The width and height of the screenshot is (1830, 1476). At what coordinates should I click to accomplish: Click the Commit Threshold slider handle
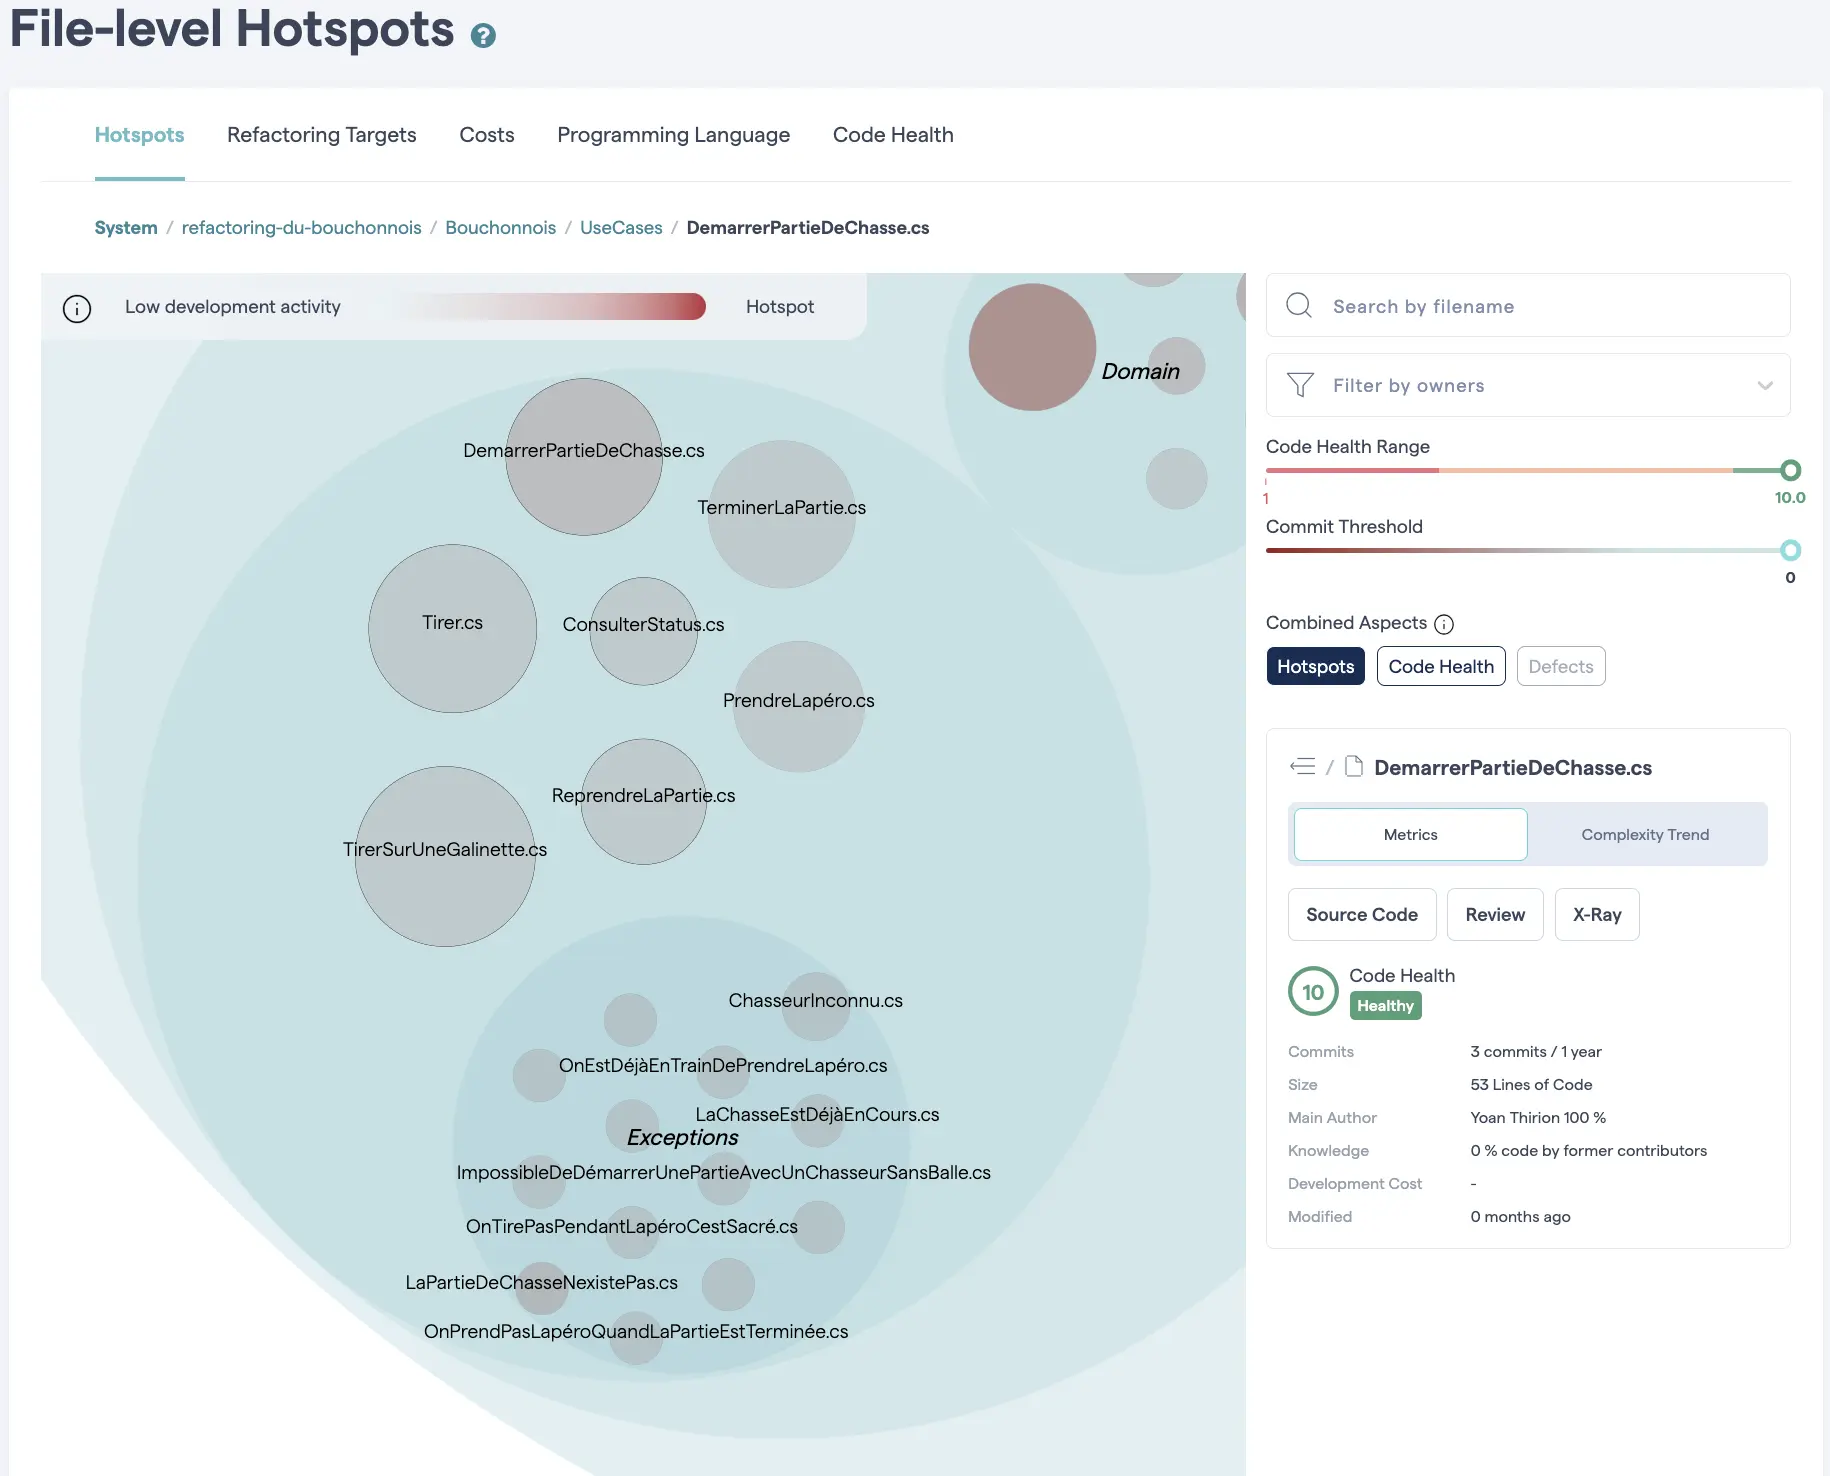[x=1790, y=550]
